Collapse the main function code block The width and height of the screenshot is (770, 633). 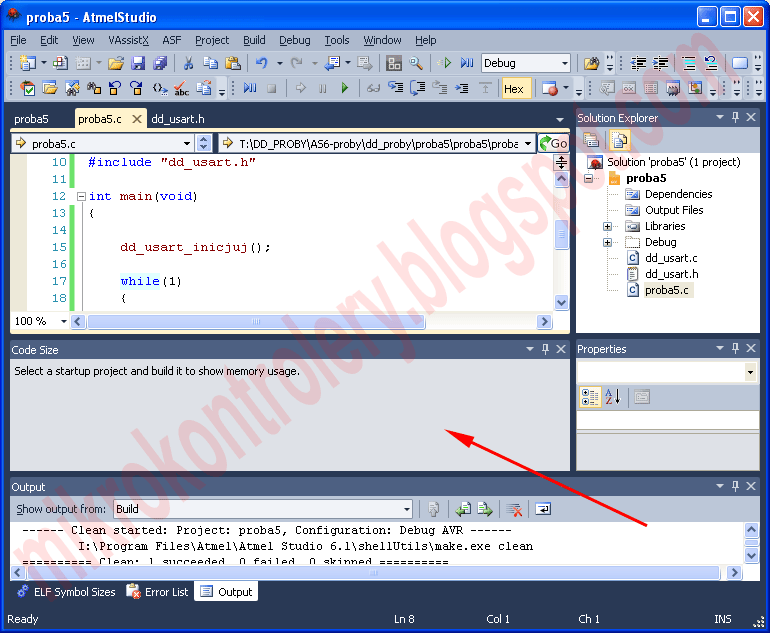(82, 196)
